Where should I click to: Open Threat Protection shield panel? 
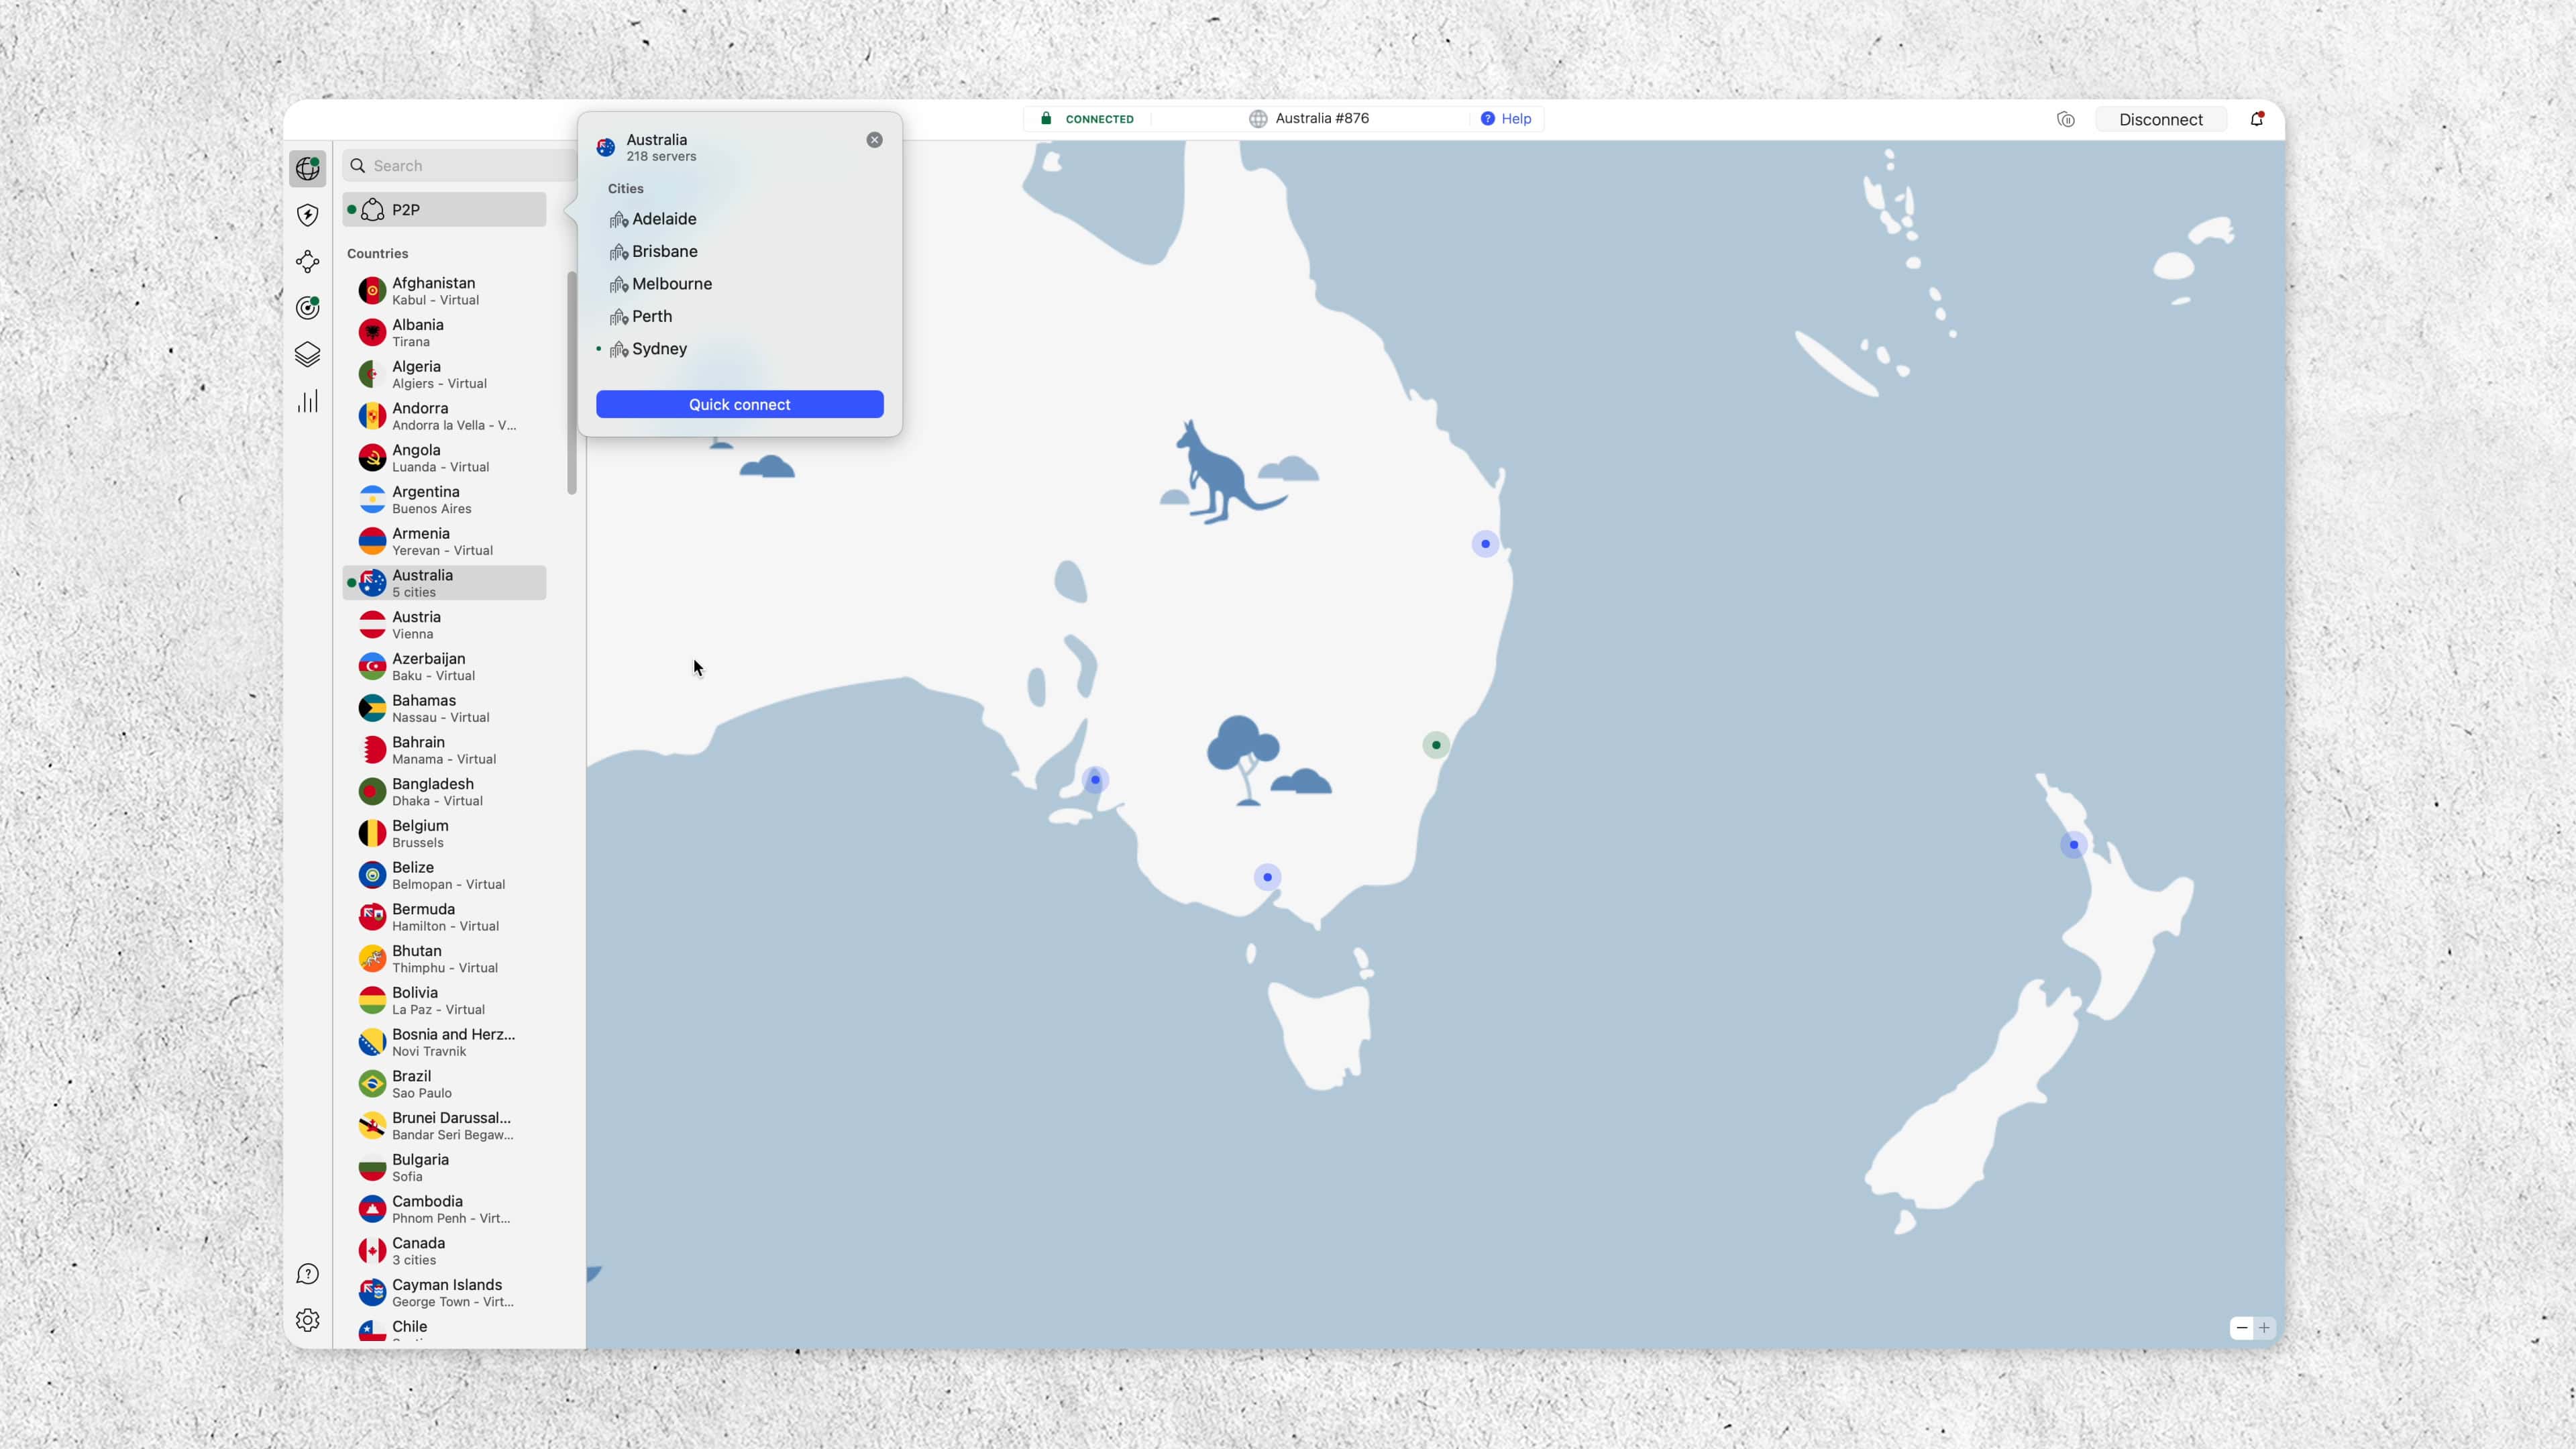tap(307, 215)
